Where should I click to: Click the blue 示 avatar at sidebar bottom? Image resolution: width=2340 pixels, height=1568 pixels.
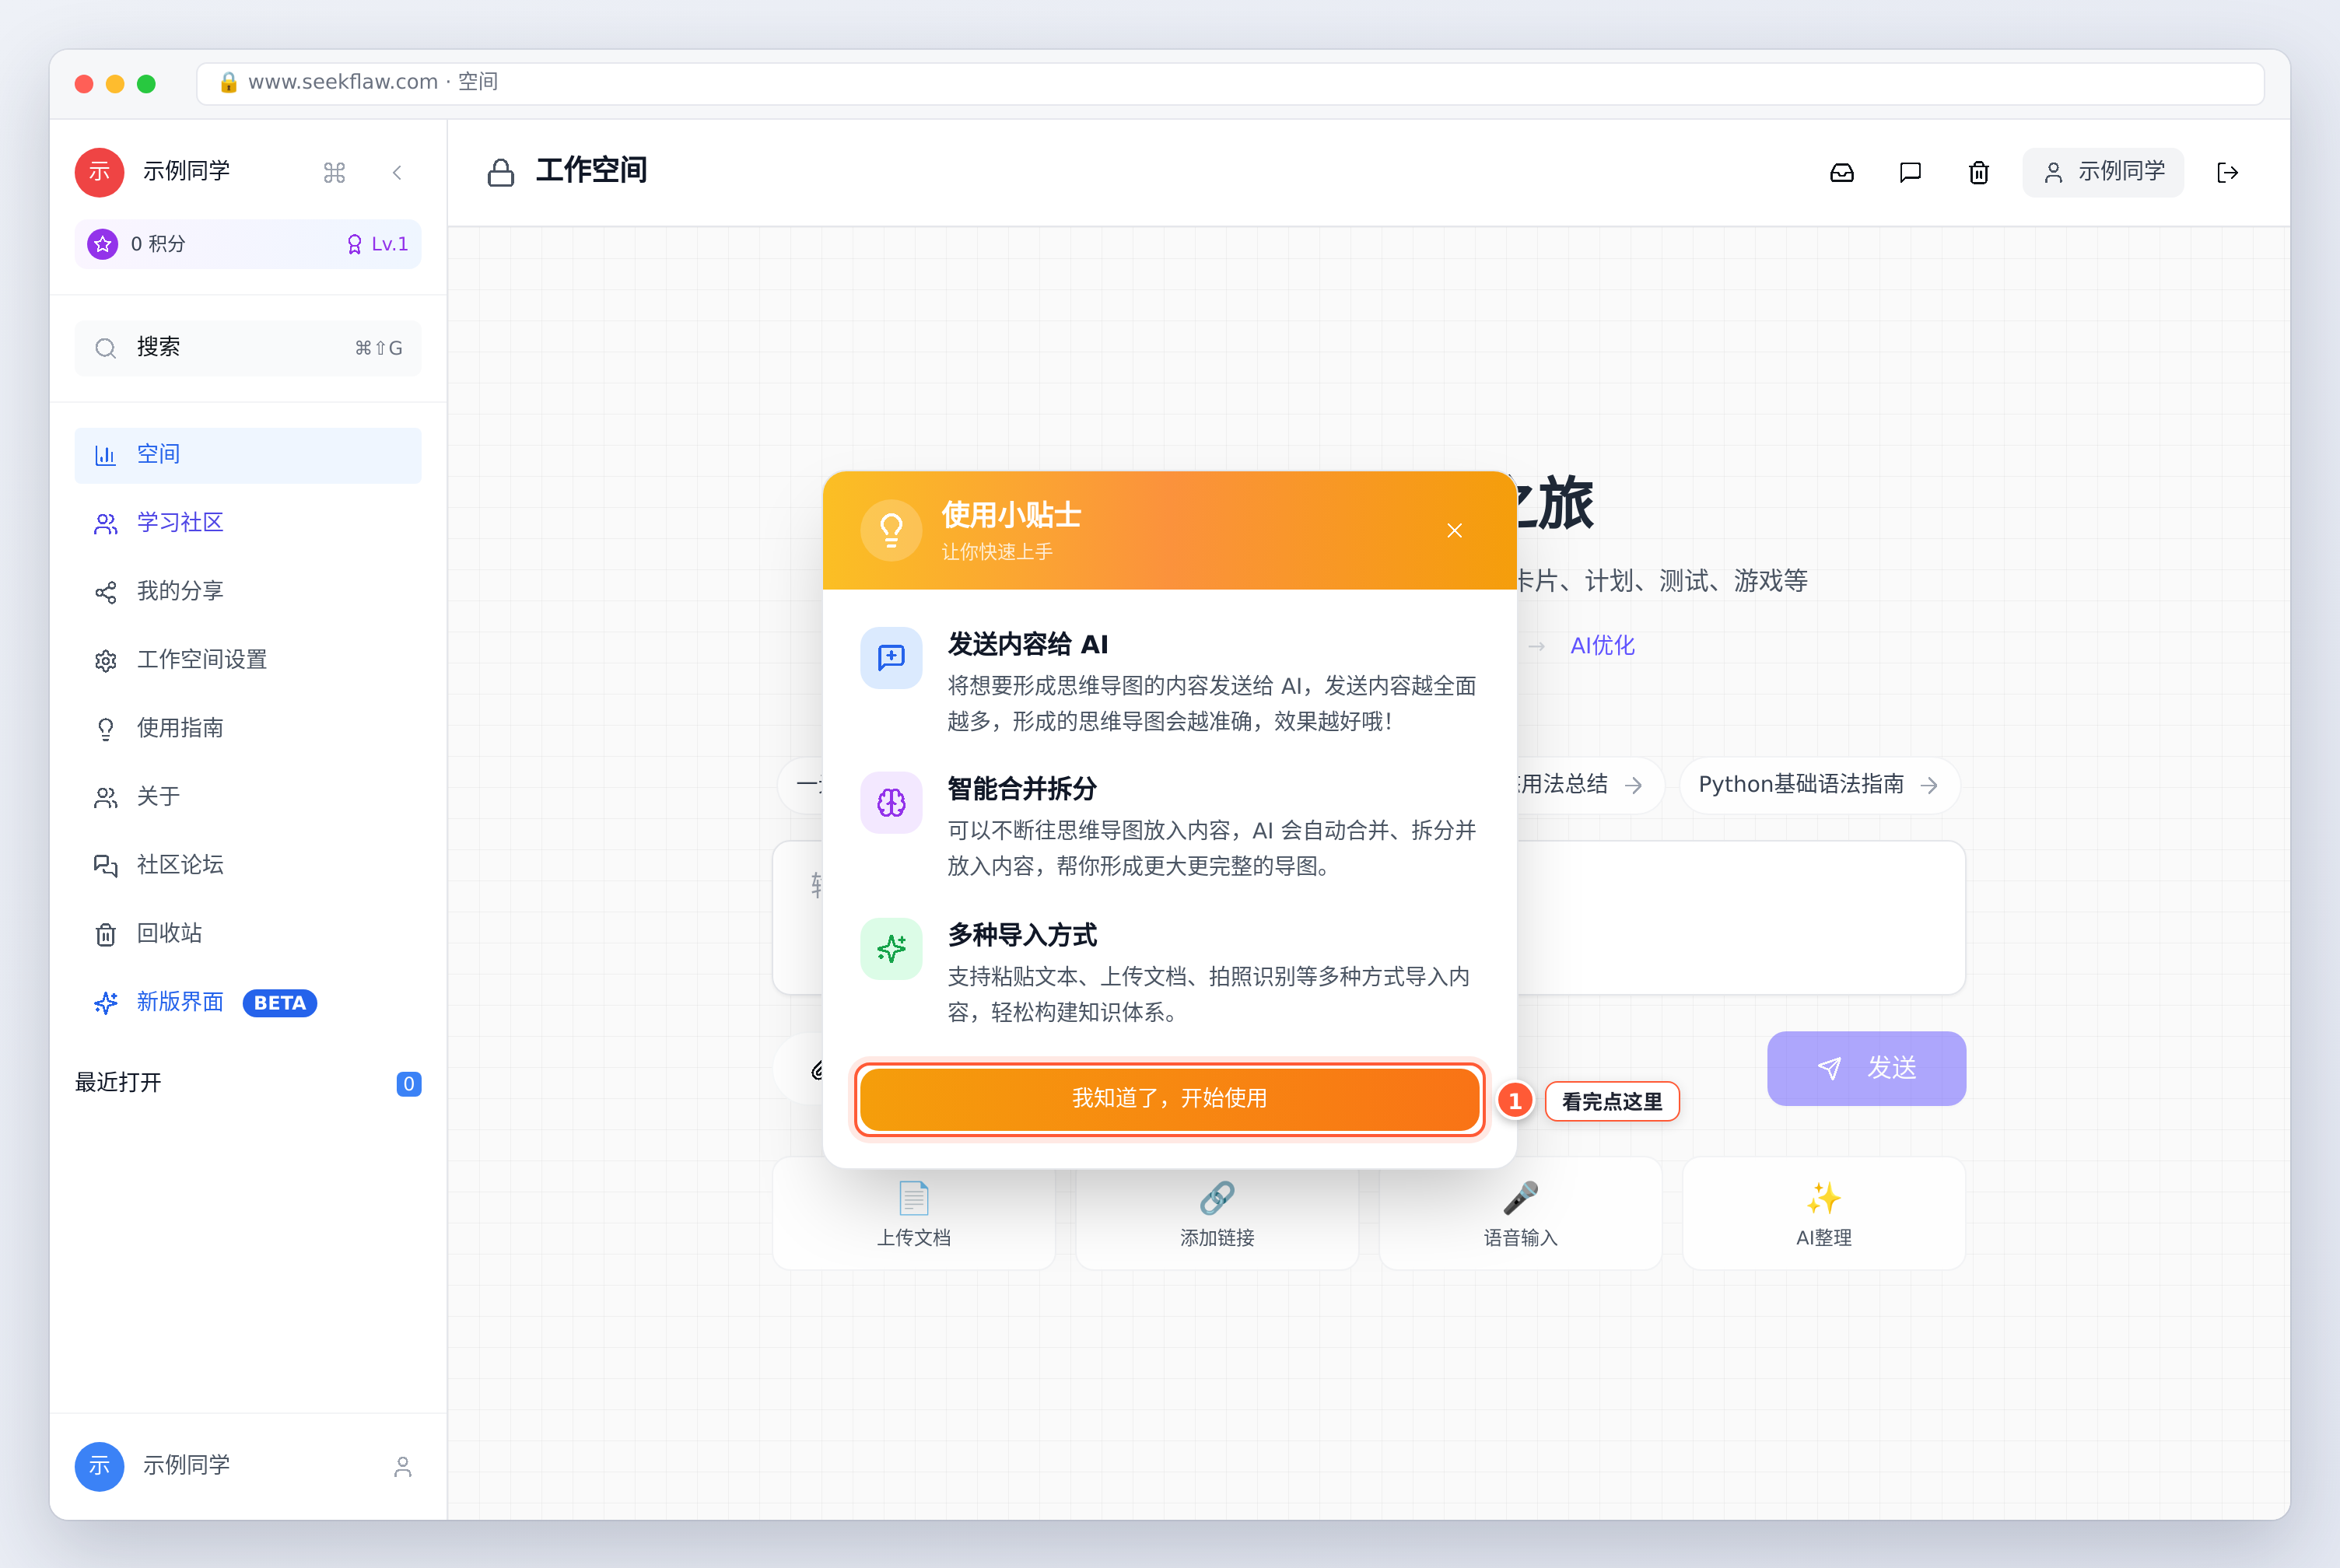click(100, 1466)
